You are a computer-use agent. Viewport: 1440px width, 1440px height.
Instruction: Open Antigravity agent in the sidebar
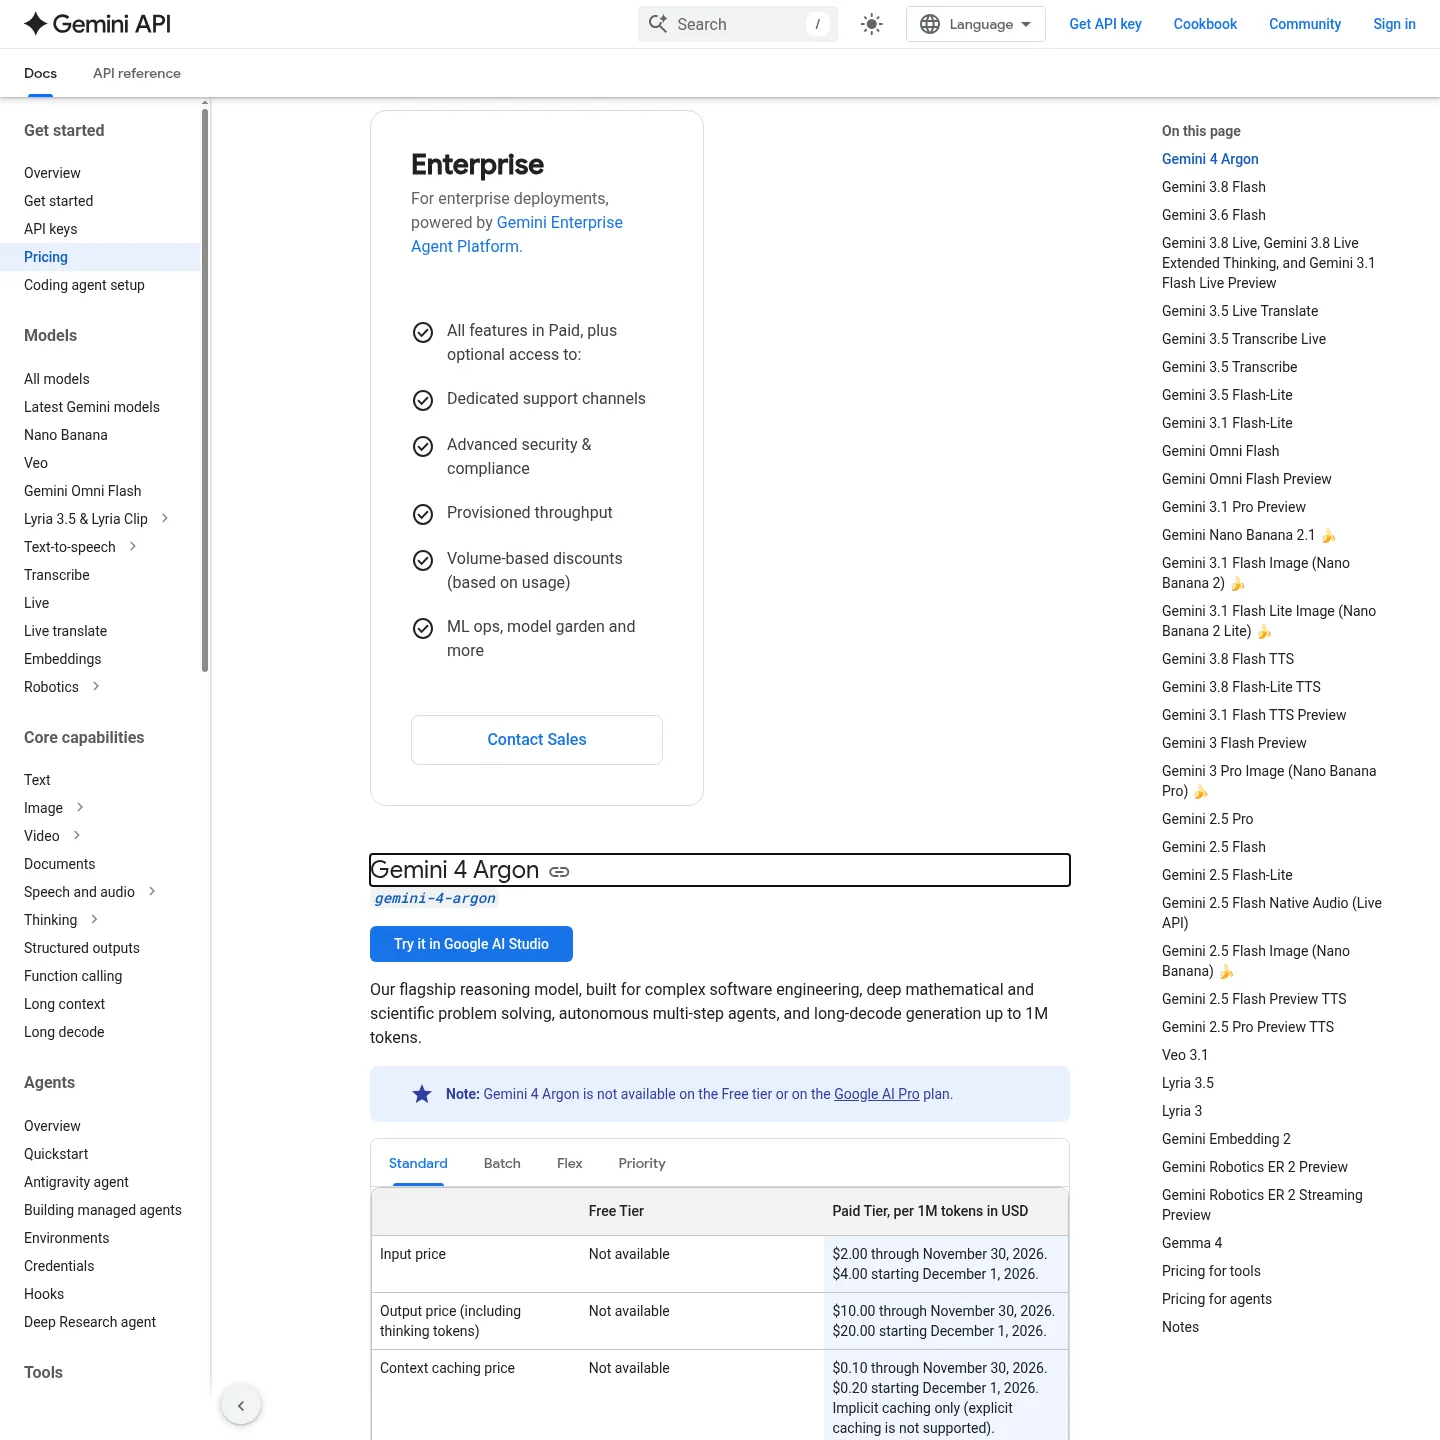click(76, 1182)
